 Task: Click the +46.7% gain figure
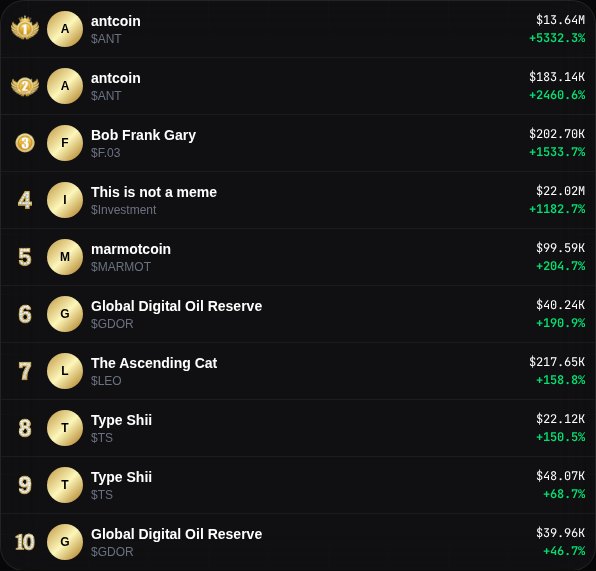coord(564,551)
